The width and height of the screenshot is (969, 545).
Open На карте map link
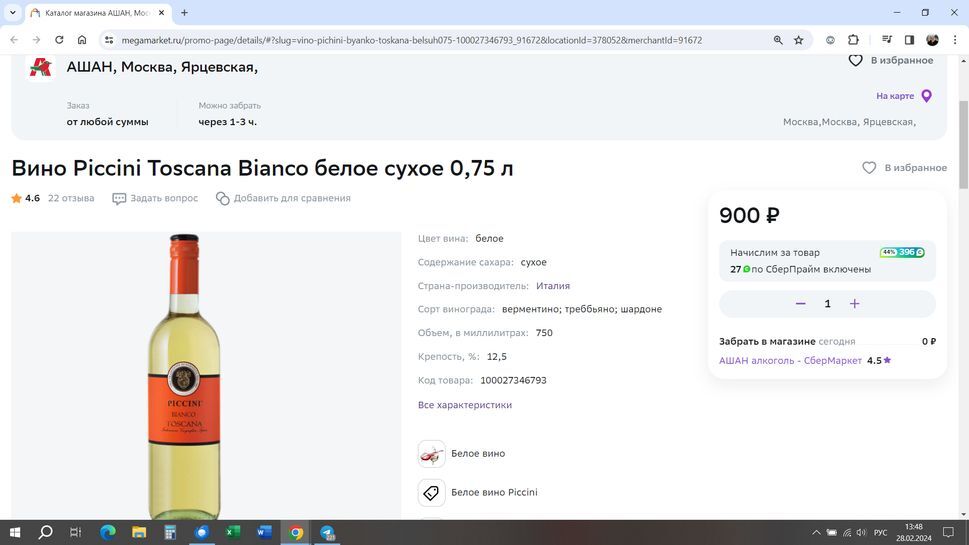point(895,96)
